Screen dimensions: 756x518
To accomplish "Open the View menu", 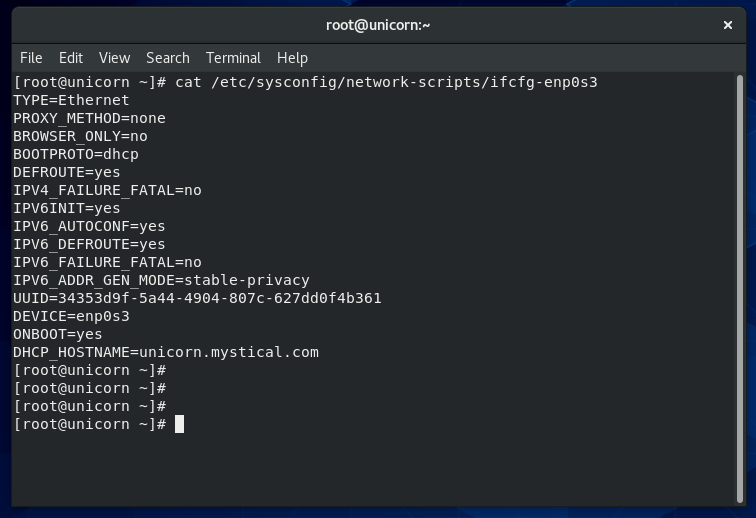I will [114, 58].
